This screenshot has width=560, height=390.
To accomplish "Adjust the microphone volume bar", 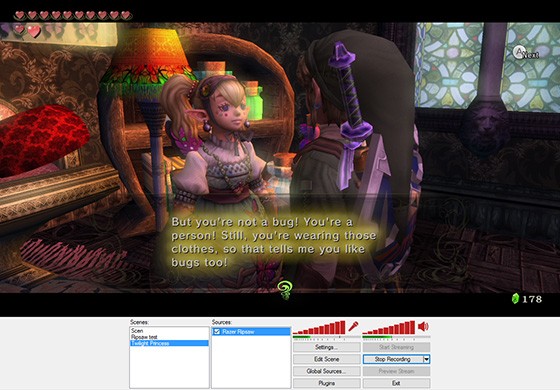I will tap(319, 328).
